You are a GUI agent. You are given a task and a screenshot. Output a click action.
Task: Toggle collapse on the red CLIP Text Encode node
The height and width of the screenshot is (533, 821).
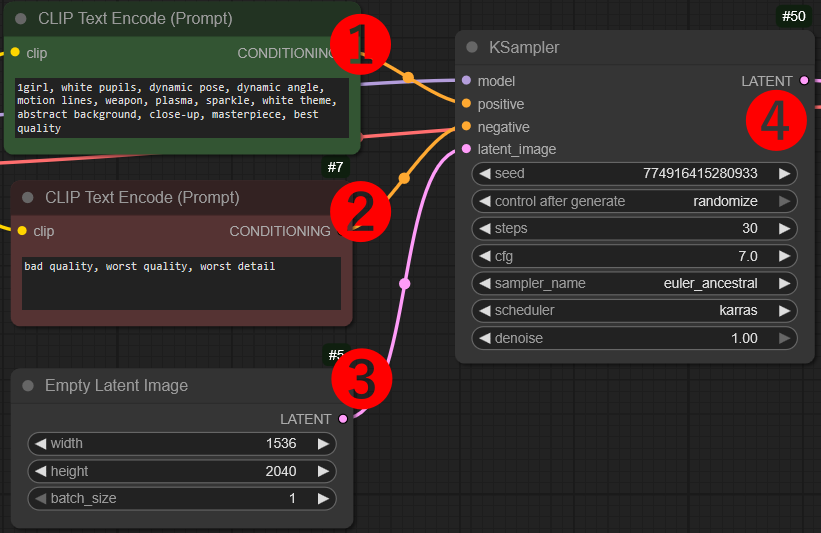pos(28,198)
